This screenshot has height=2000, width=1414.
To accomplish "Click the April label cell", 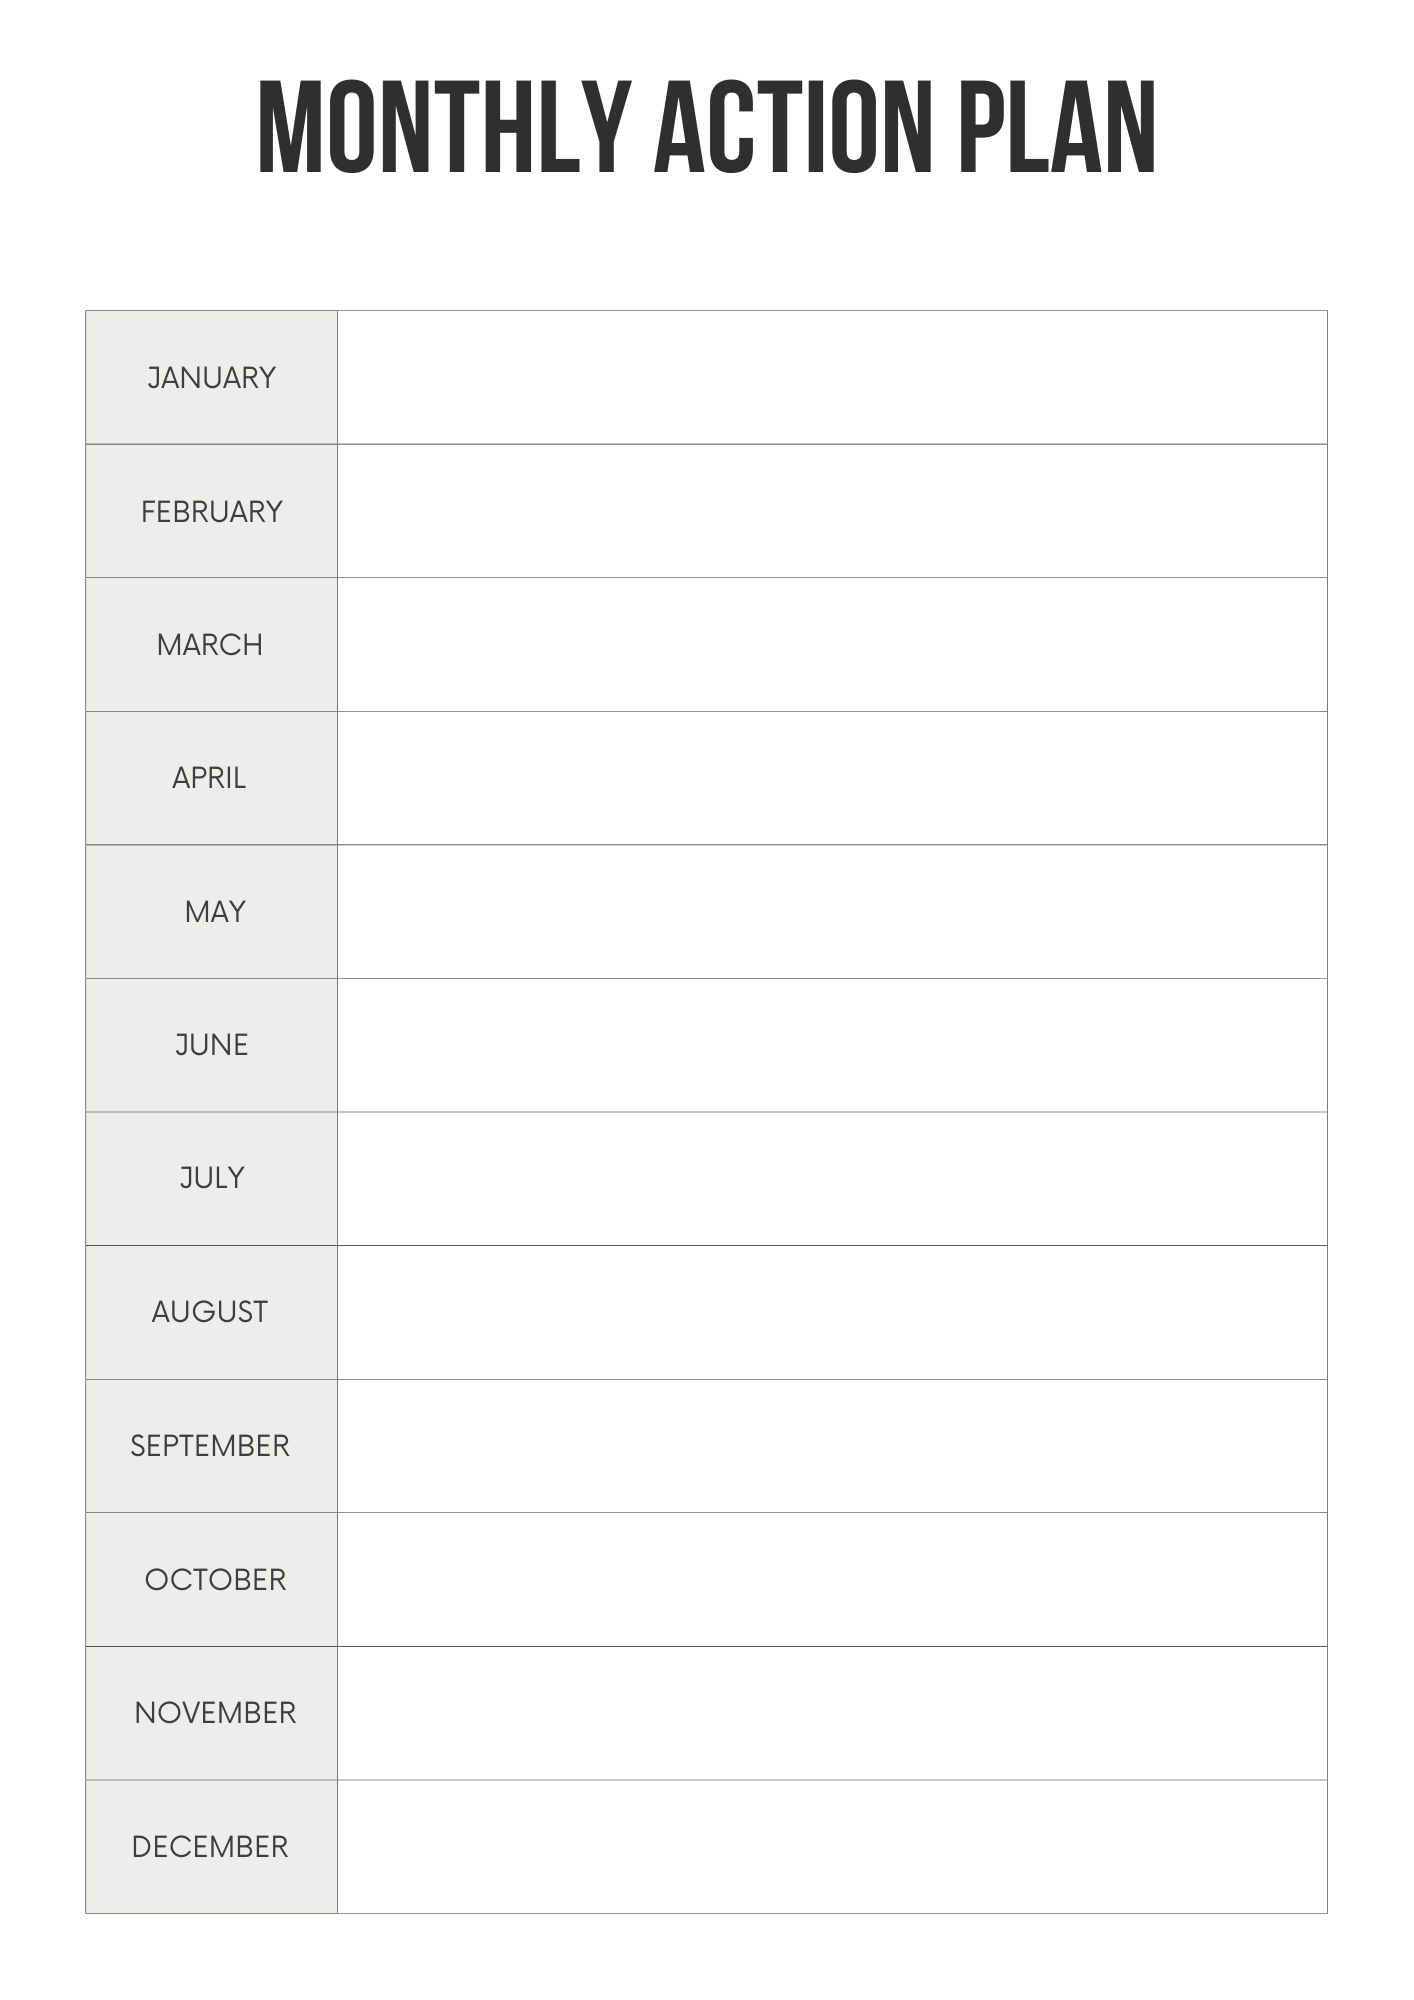I will tap(211, 778).
